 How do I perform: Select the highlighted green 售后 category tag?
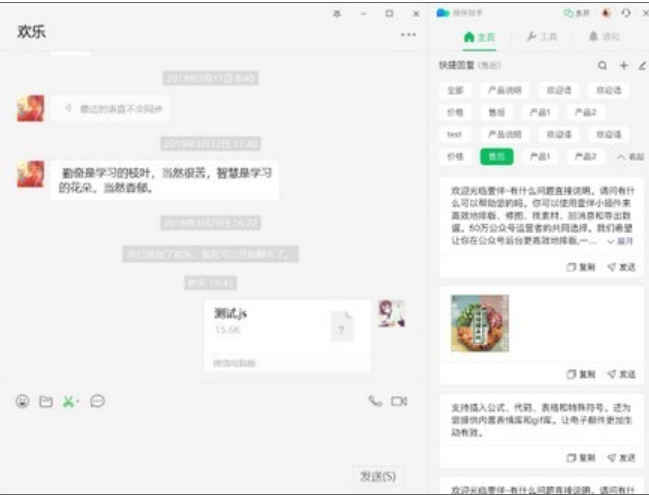coord(496,156)
